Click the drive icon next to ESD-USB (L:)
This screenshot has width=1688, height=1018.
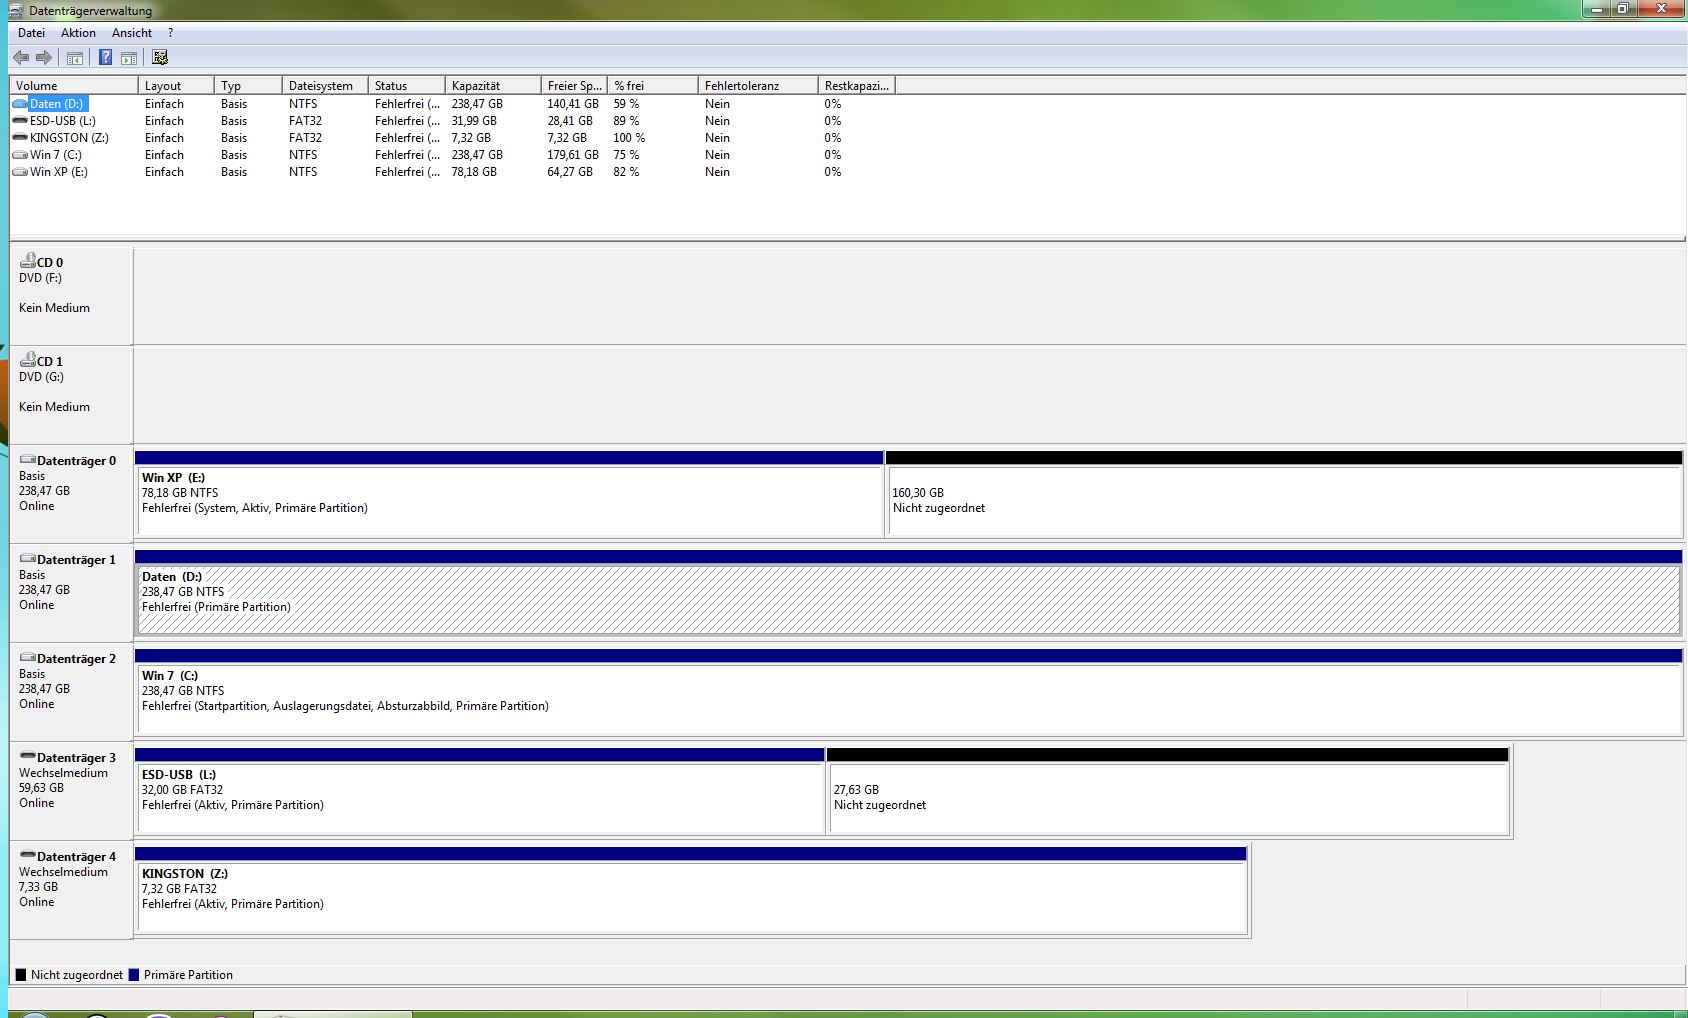tap(20, 121)
